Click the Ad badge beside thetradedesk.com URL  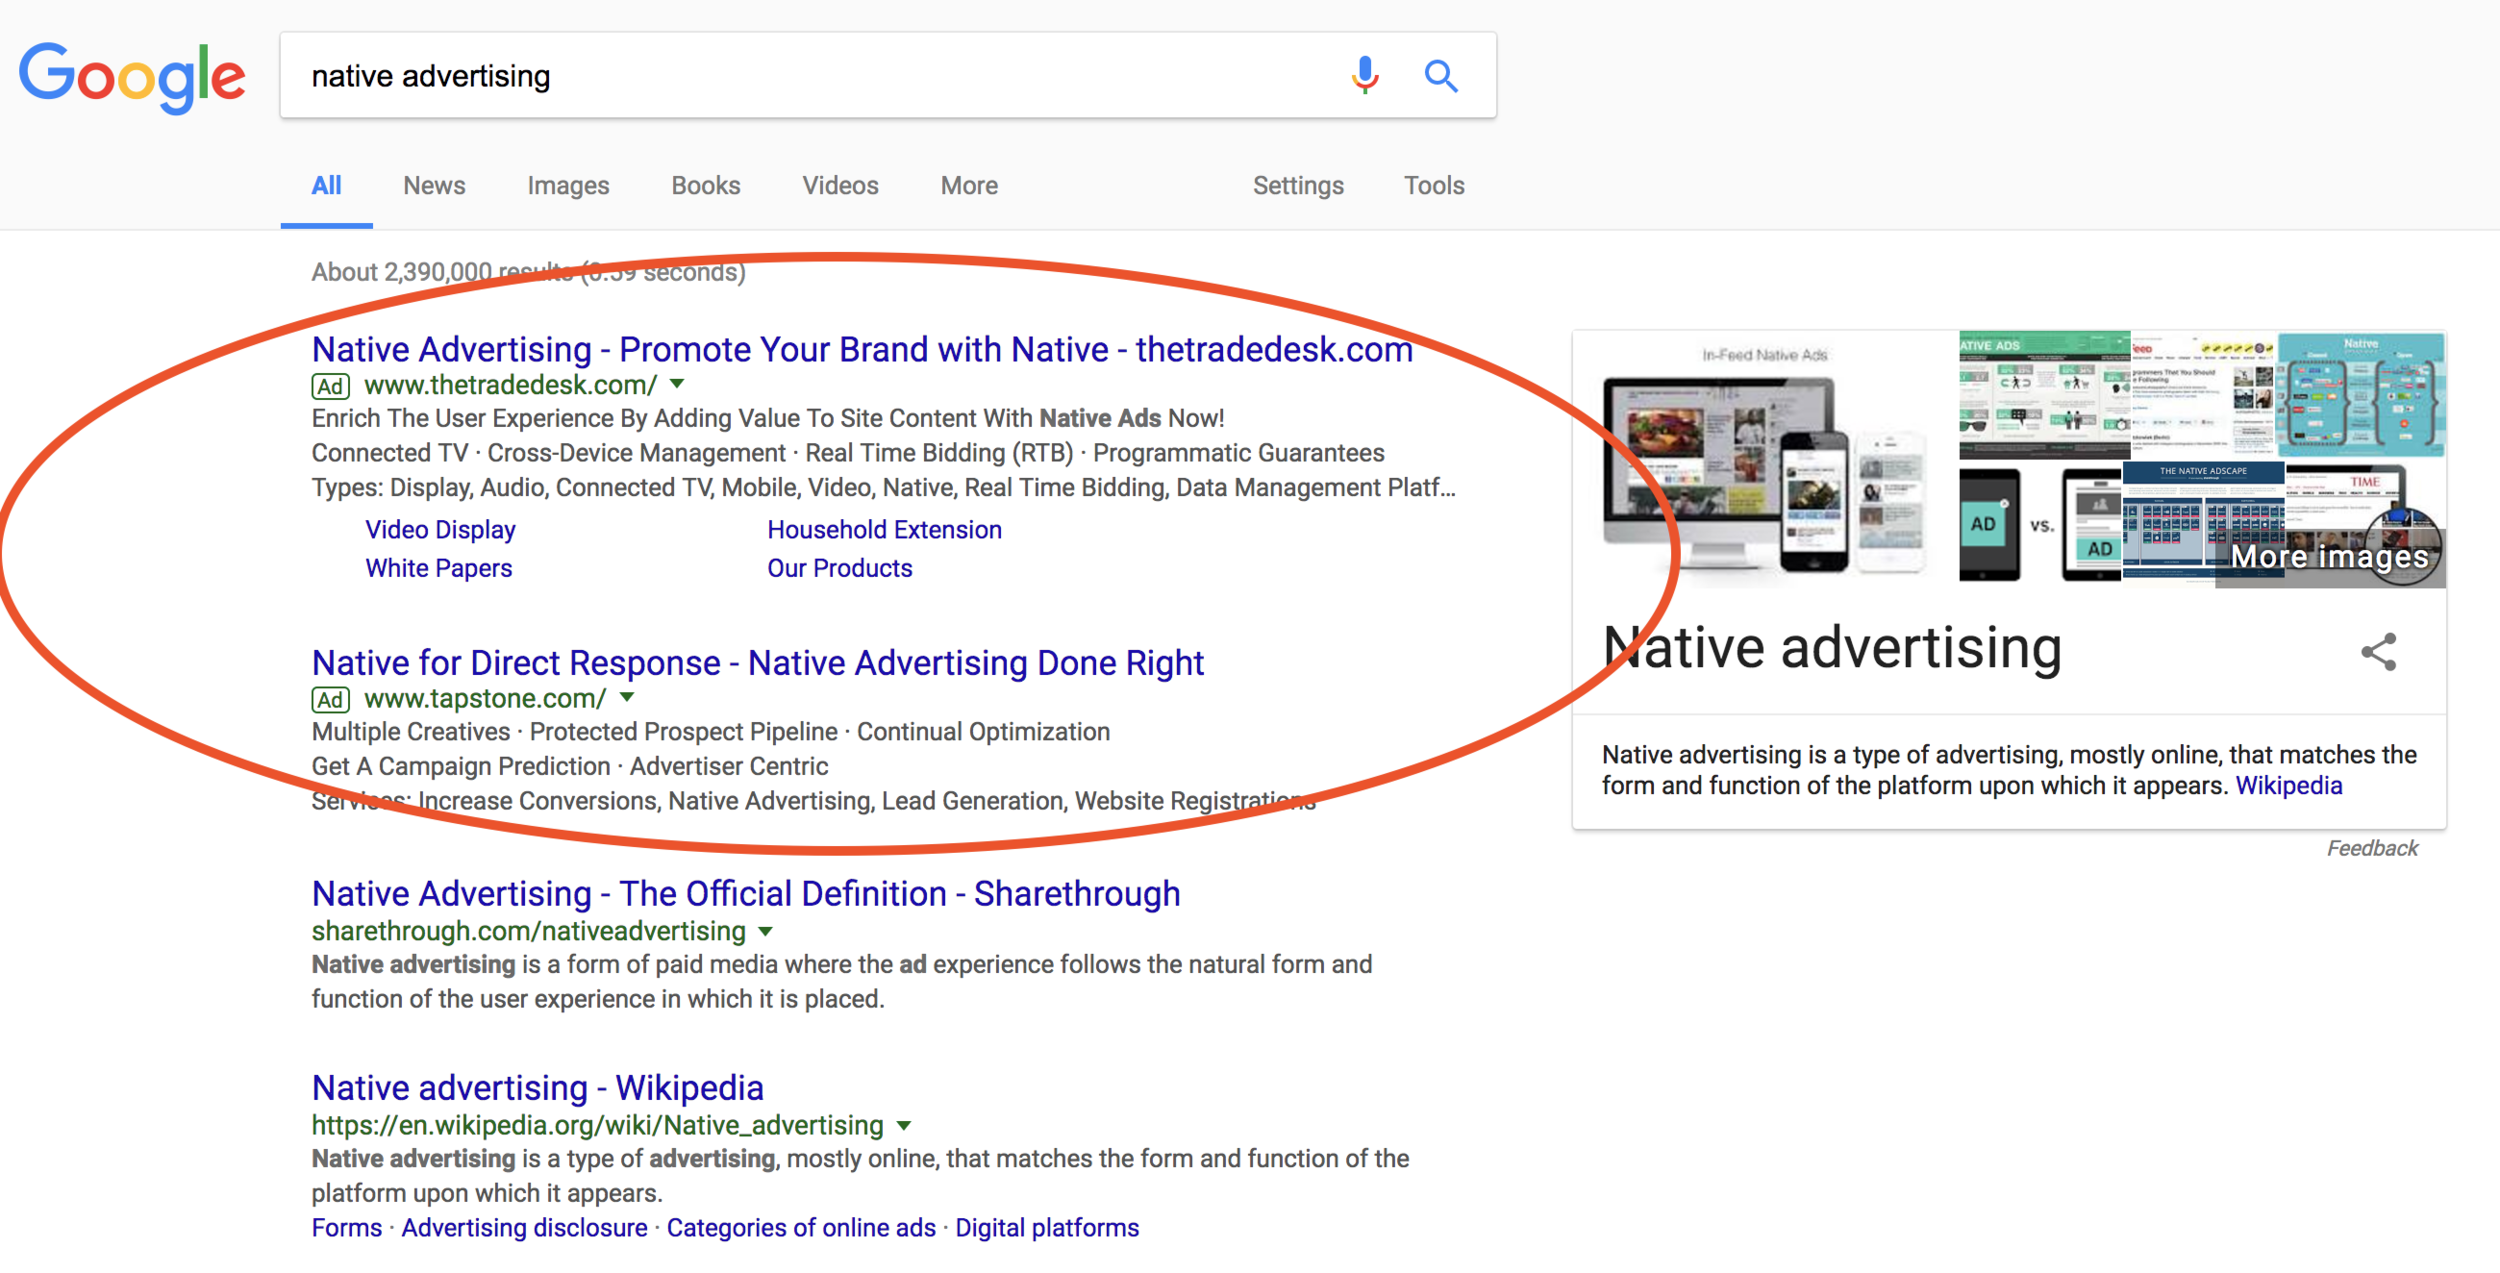point(330,386)
